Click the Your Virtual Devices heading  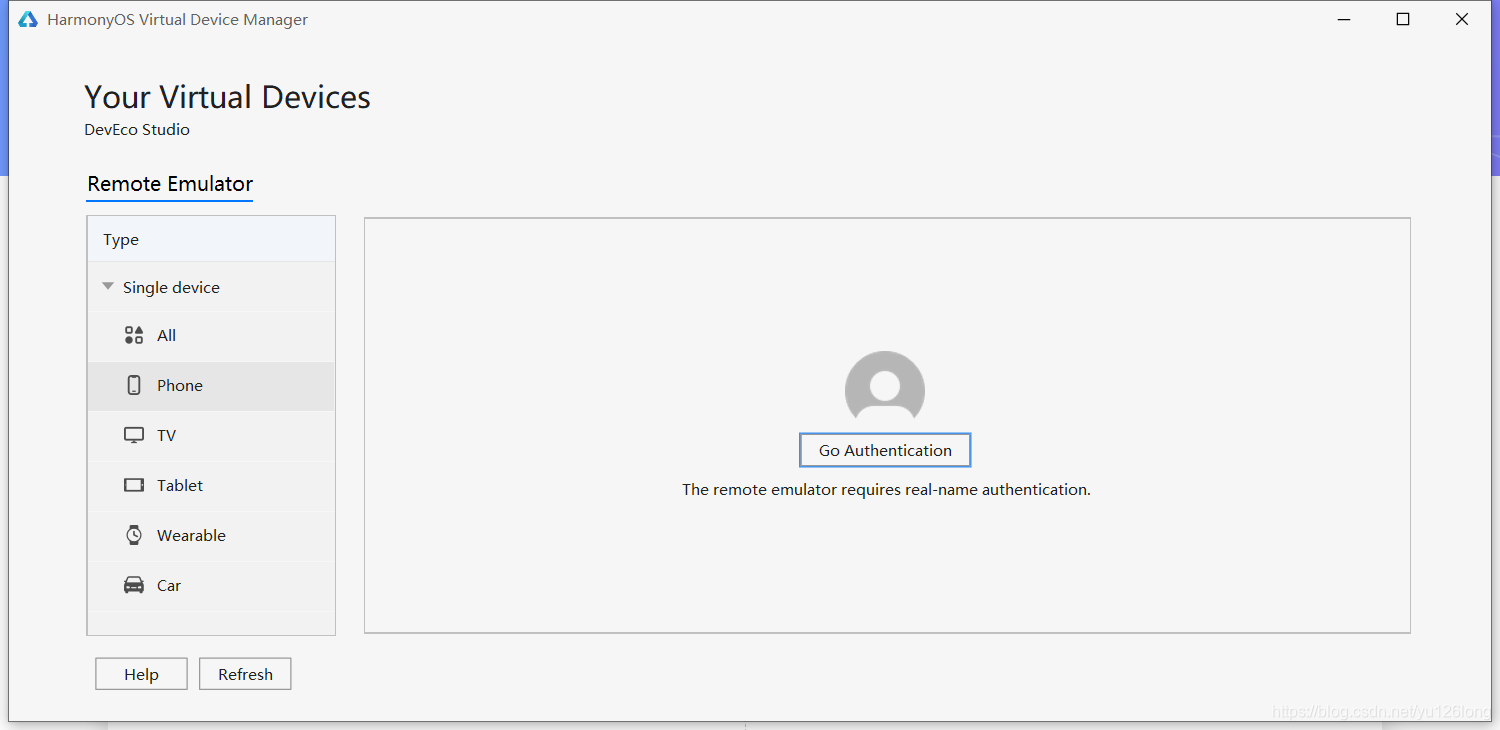point(227,97)
